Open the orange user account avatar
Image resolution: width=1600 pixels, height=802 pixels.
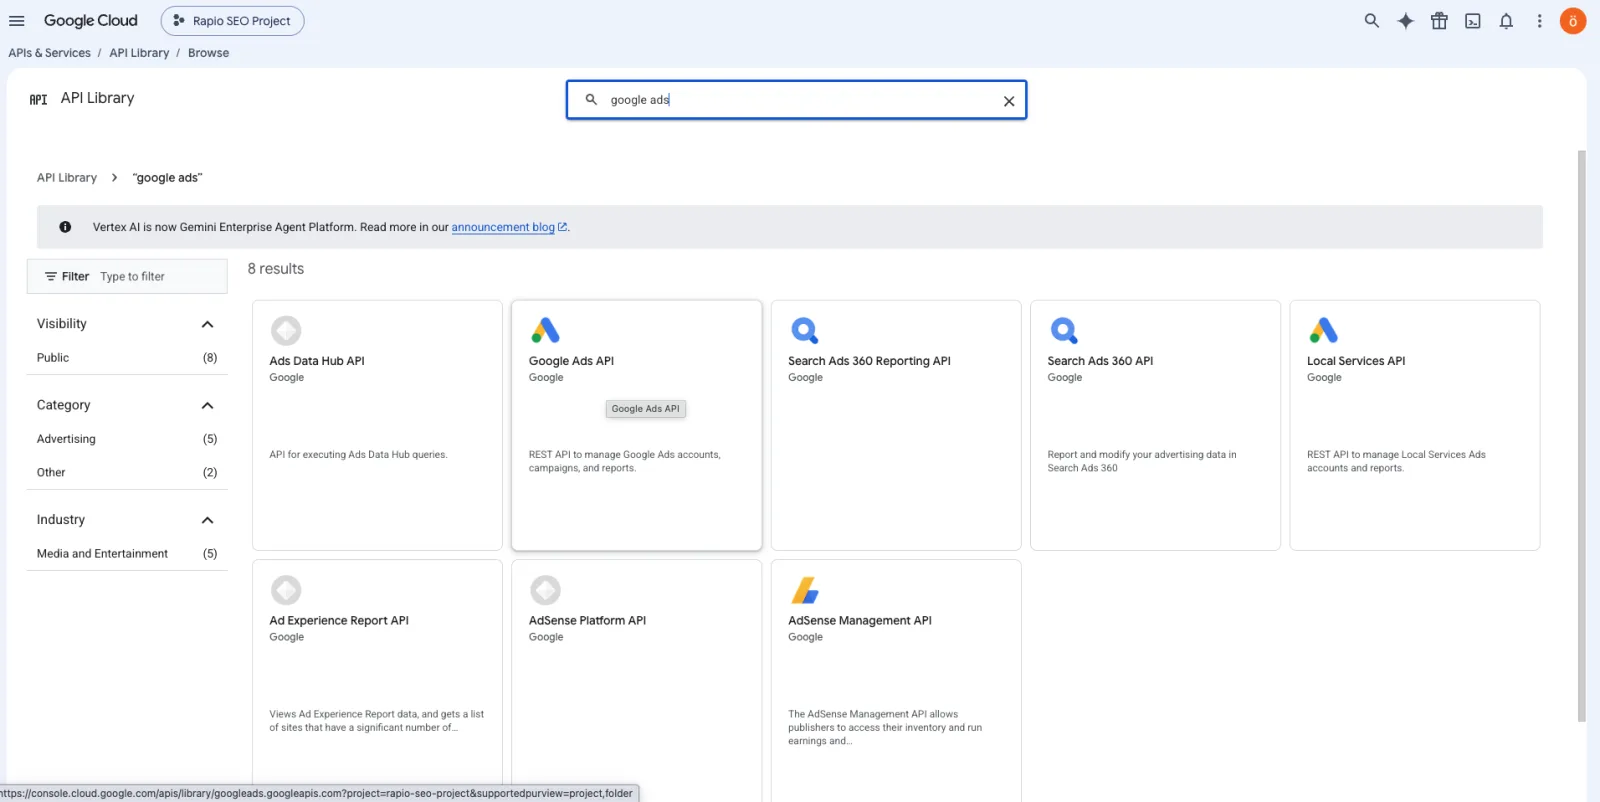coord(1573,21)
